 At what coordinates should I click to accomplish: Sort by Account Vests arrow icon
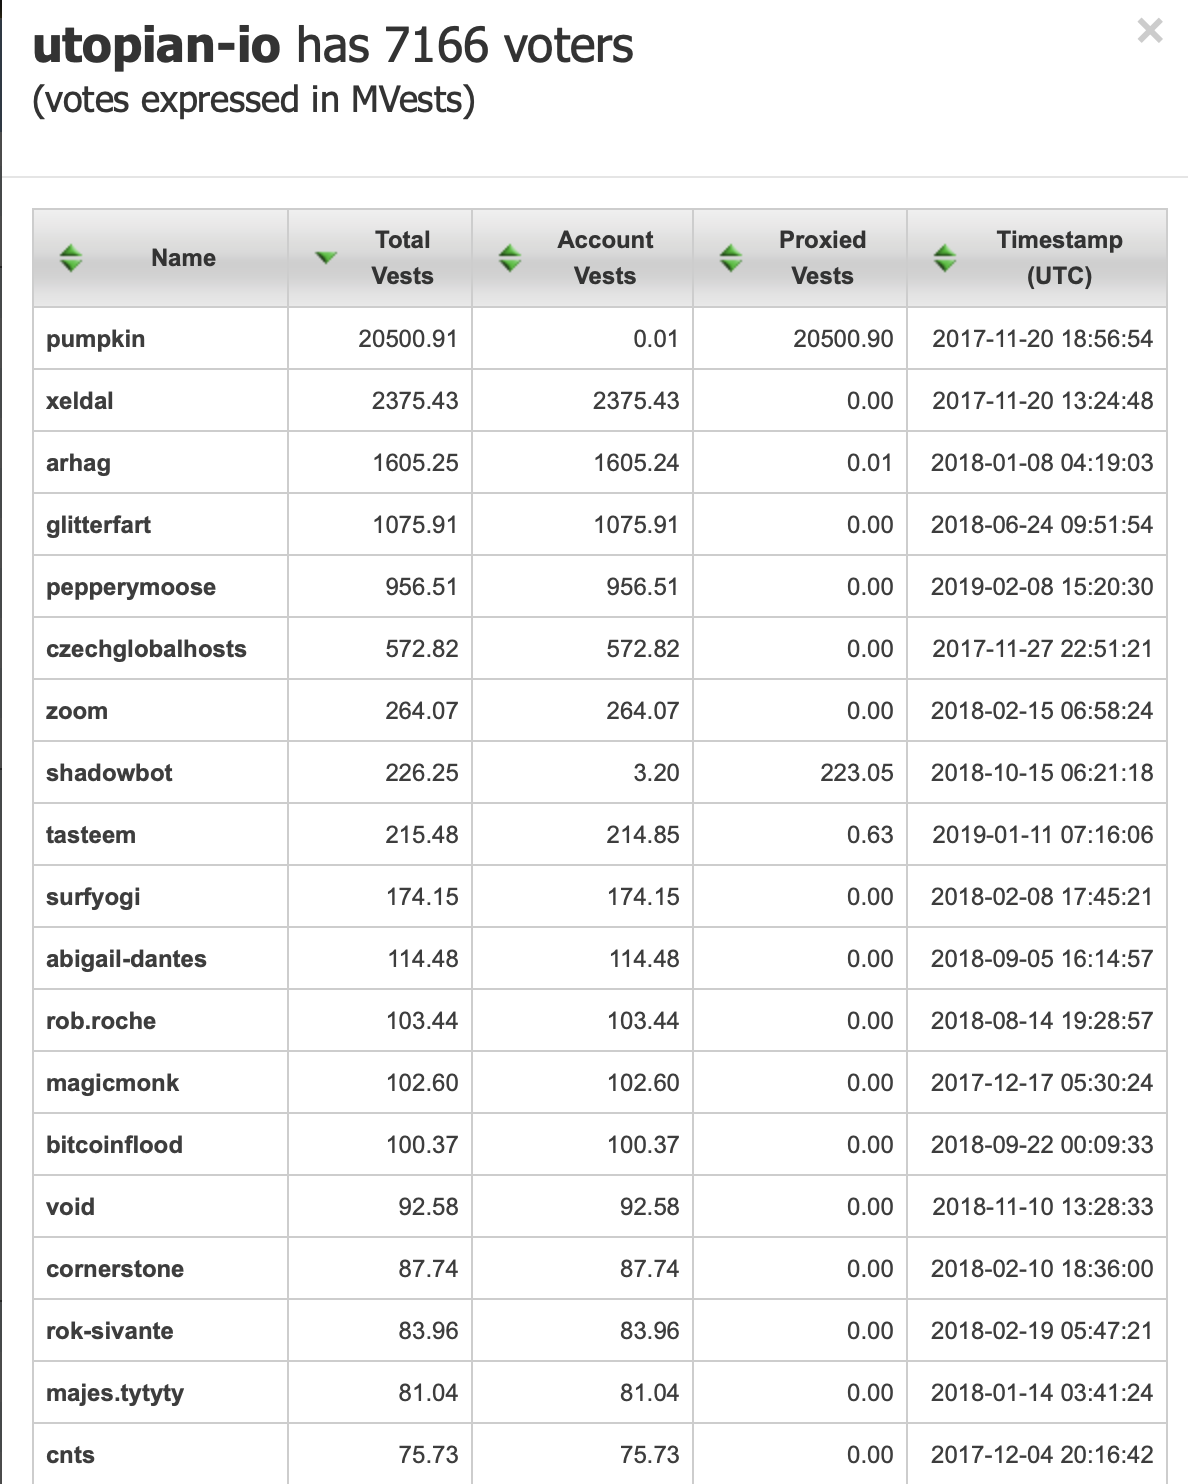510,258
